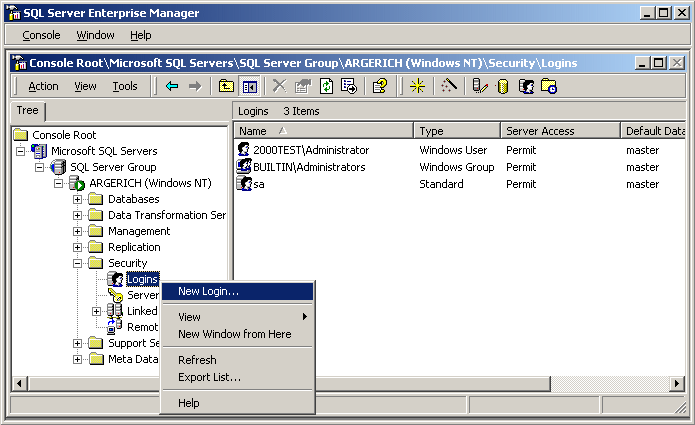This screenshot has width=695, height=425.
Task: Select the Console Root tree item
Action: click(x=64, y=135)
